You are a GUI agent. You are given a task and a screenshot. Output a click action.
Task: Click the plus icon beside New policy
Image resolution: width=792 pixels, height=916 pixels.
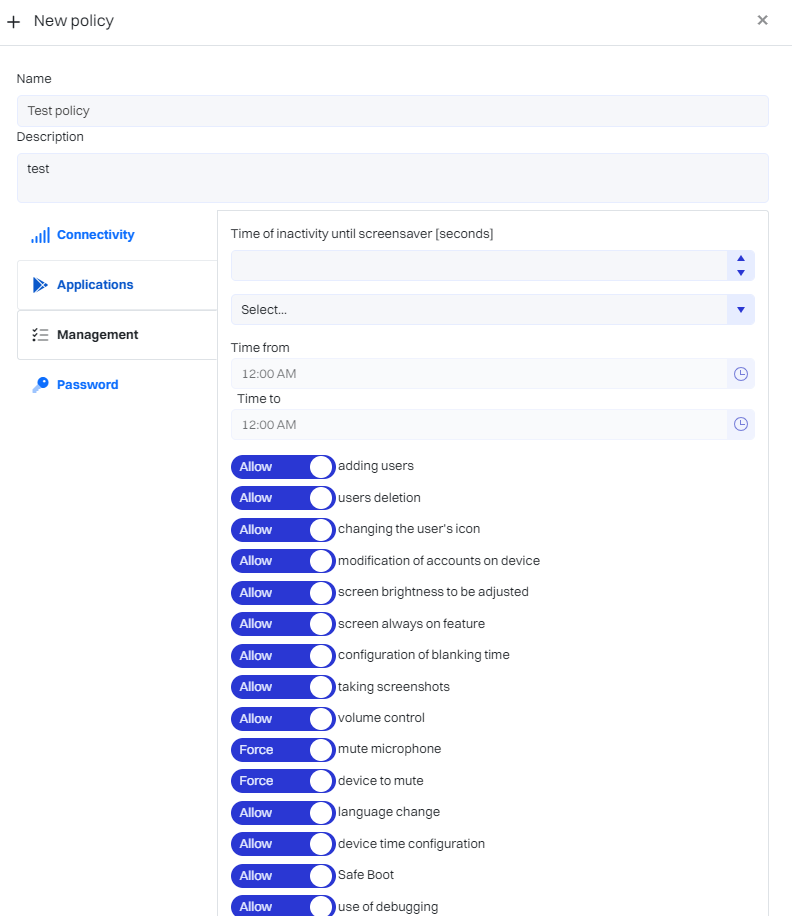14,21
